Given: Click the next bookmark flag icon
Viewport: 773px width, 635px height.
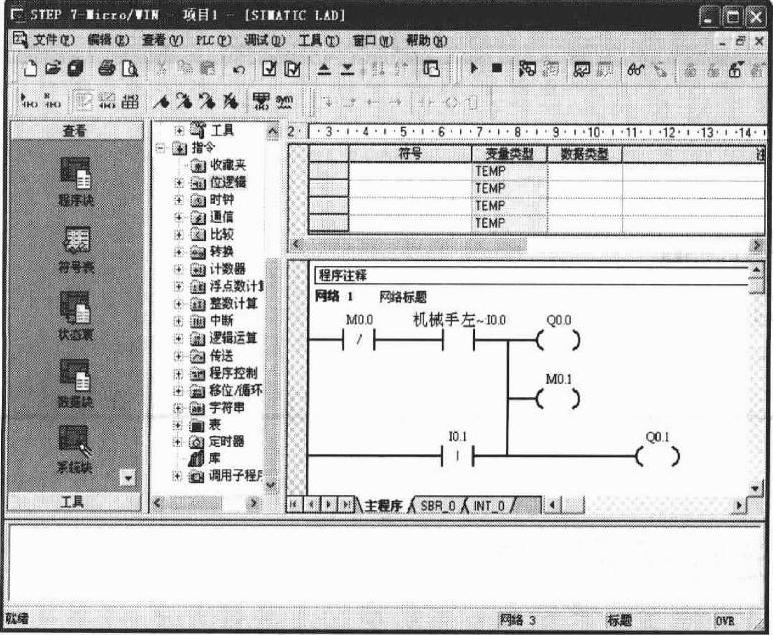Looking at the screenshot, I should tap(184, 101).
